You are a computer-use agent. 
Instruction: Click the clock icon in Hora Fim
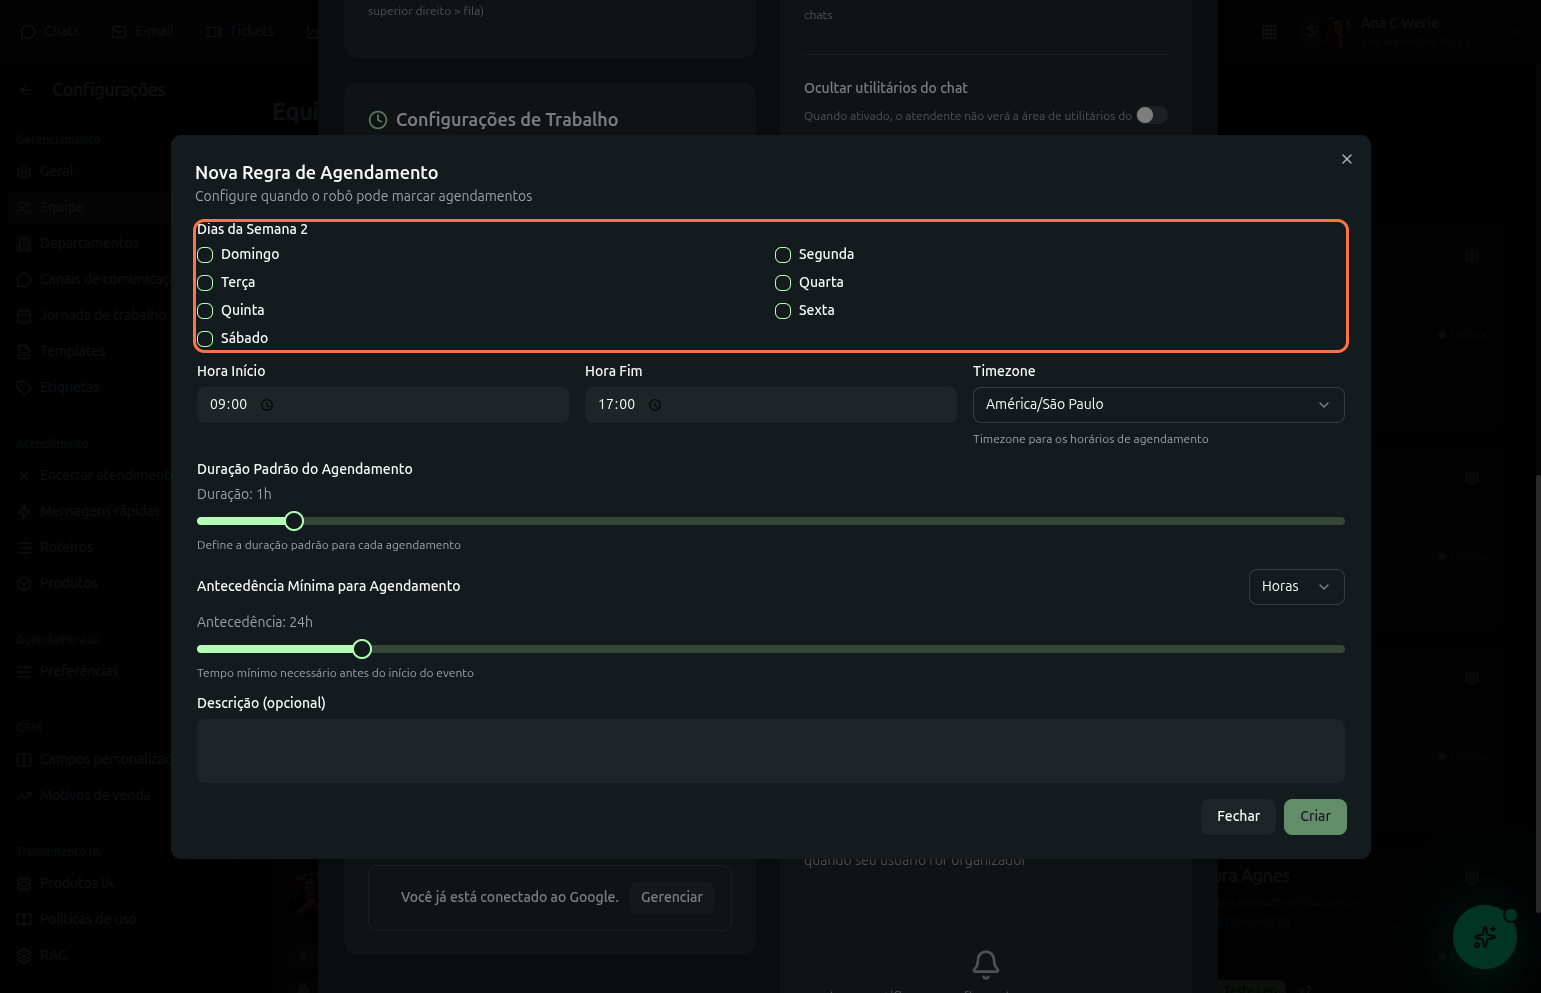[x=655, y=405]
